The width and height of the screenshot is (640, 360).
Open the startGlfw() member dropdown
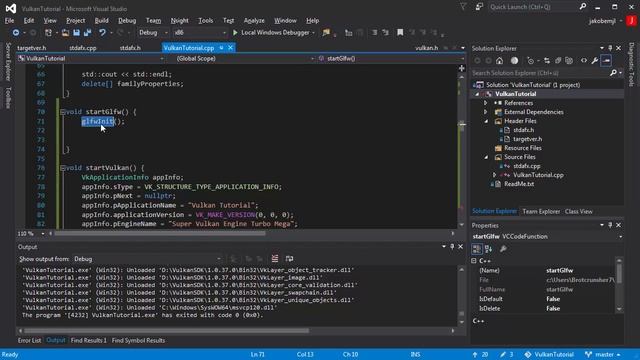click(x=390, y=58)
